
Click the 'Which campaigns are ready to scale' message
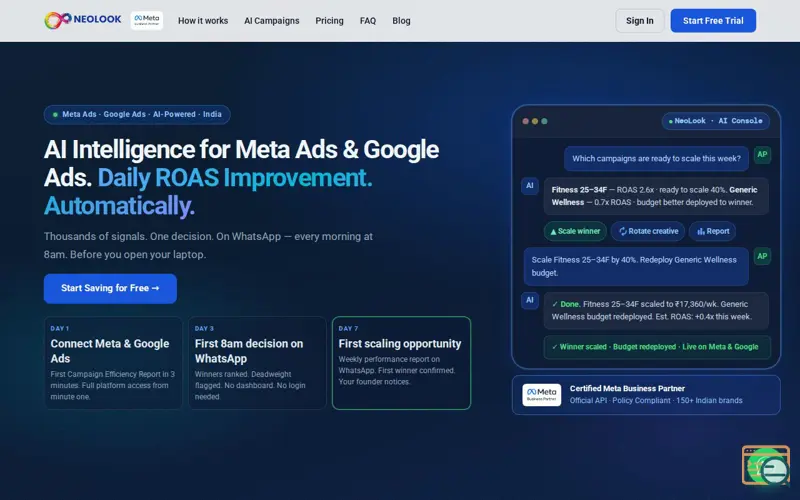(x=656, y=159)
